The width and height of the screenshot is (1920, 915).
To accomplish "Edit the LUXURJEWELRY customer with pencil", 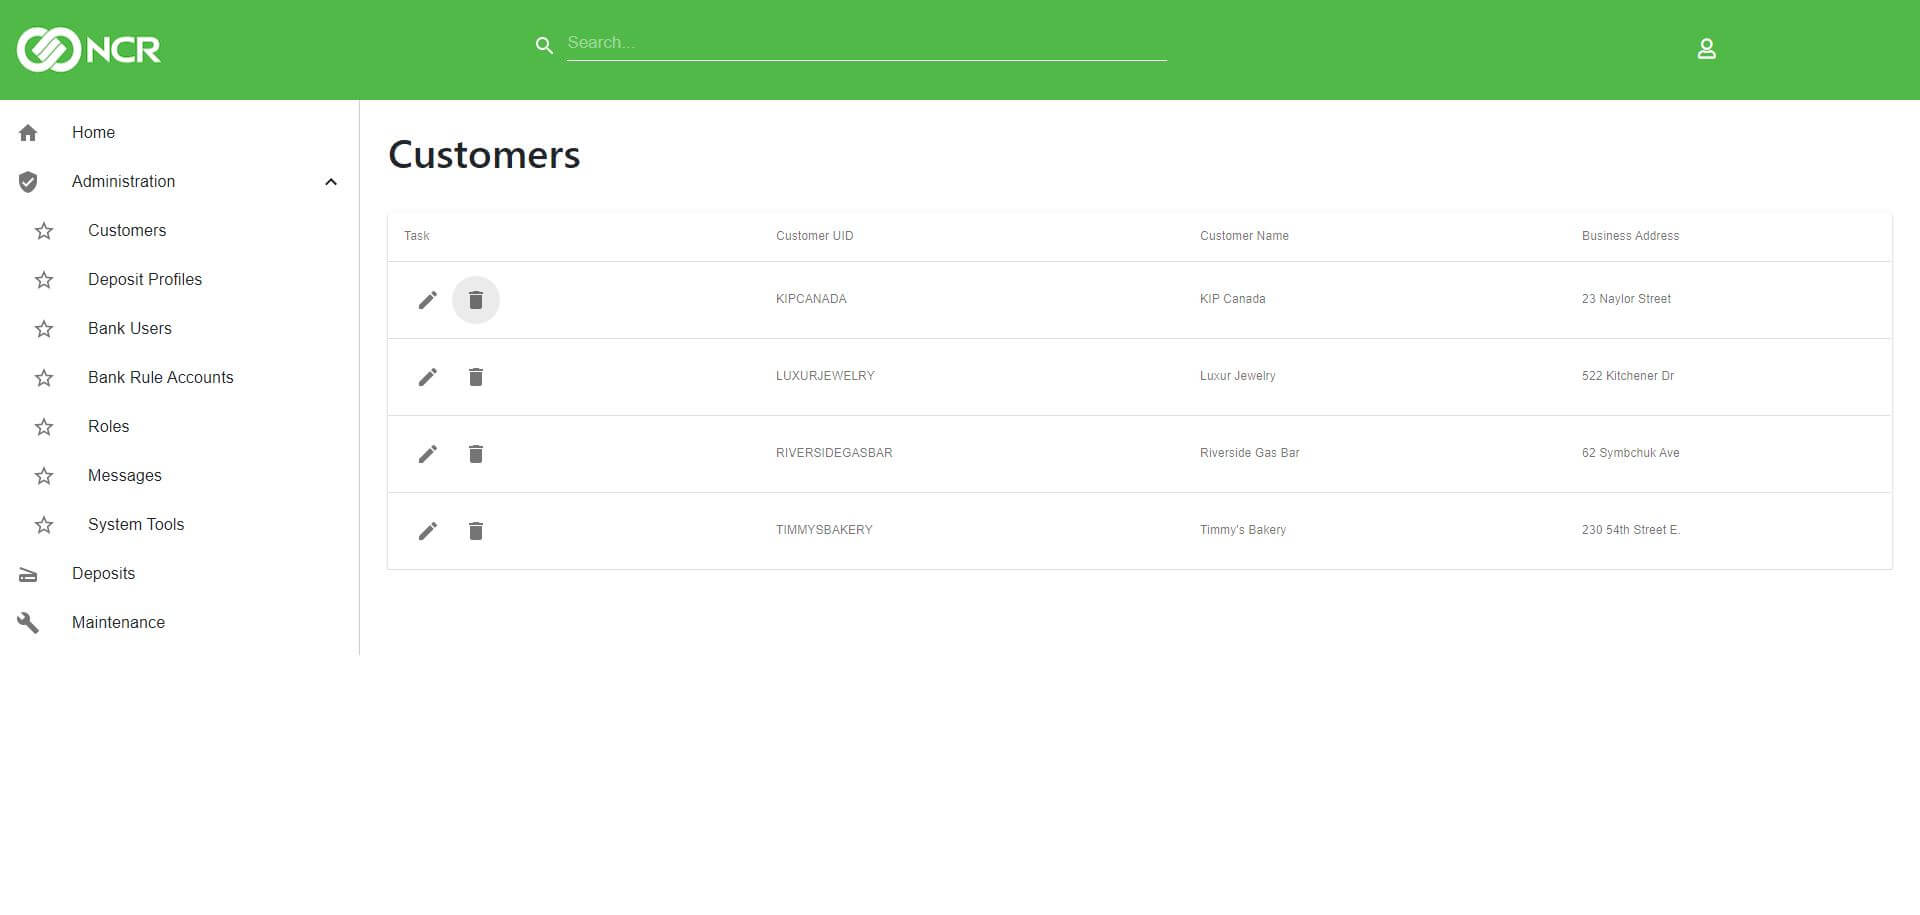I will coord(428,377).
